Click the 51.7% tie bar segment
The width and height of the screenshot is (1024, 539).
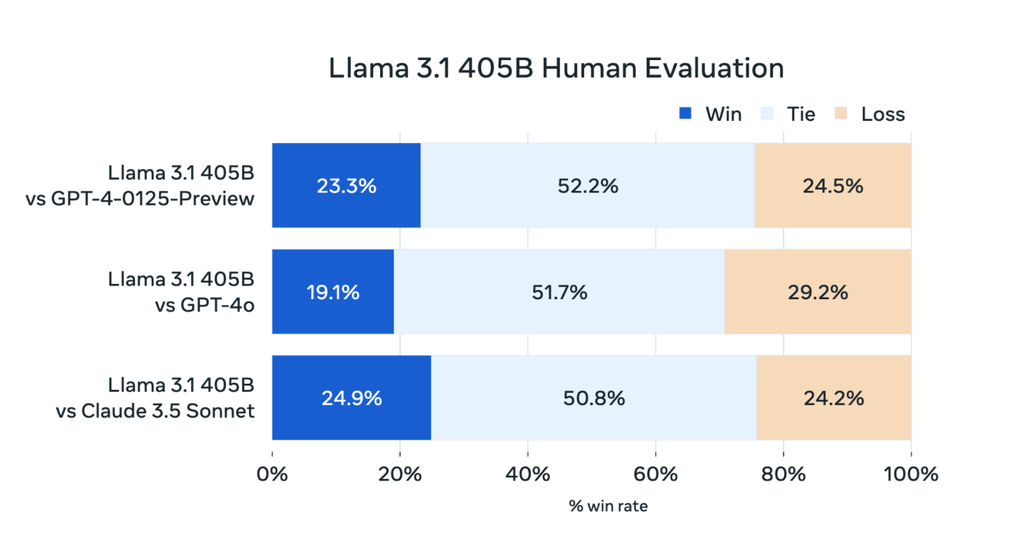[558, 292]
